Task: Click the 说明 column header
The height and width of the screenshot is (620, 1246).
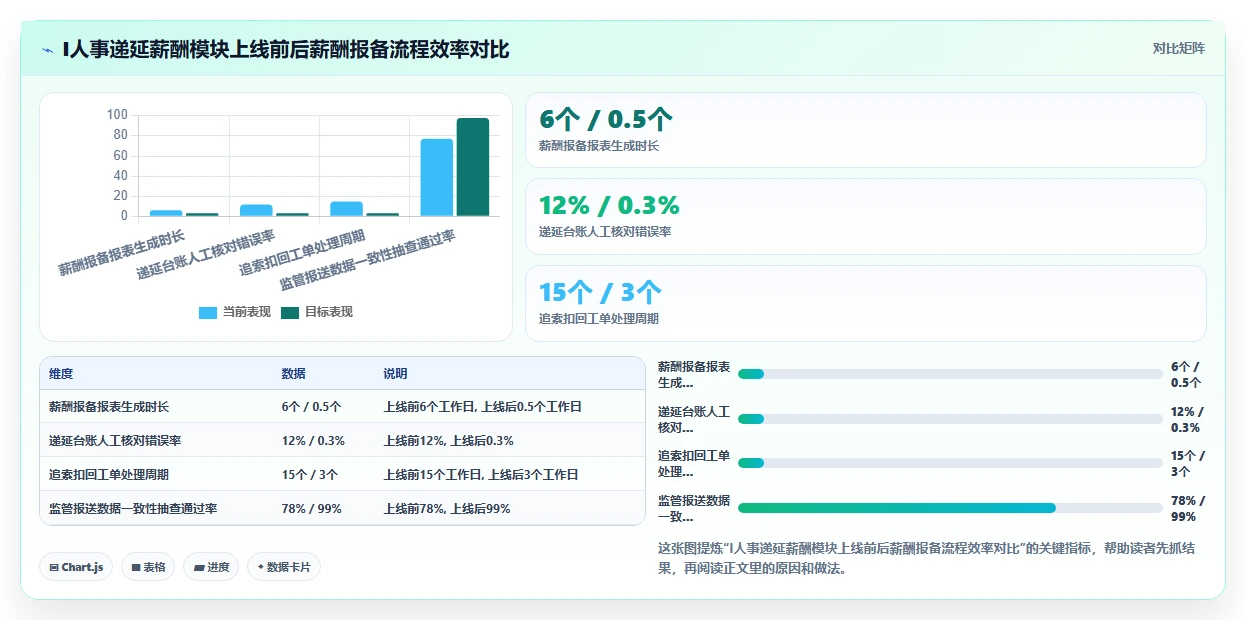Action: coord(395,374)
